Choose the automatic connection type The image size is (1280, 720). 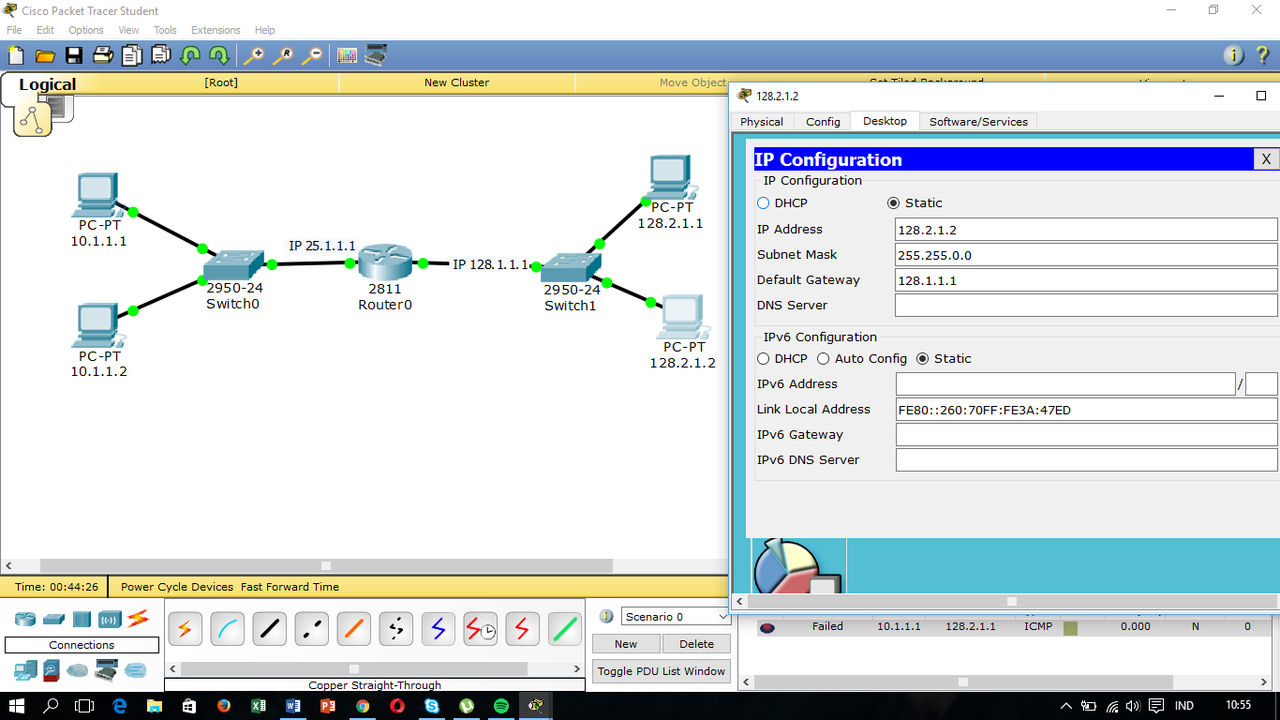click(x=185, y=629)
